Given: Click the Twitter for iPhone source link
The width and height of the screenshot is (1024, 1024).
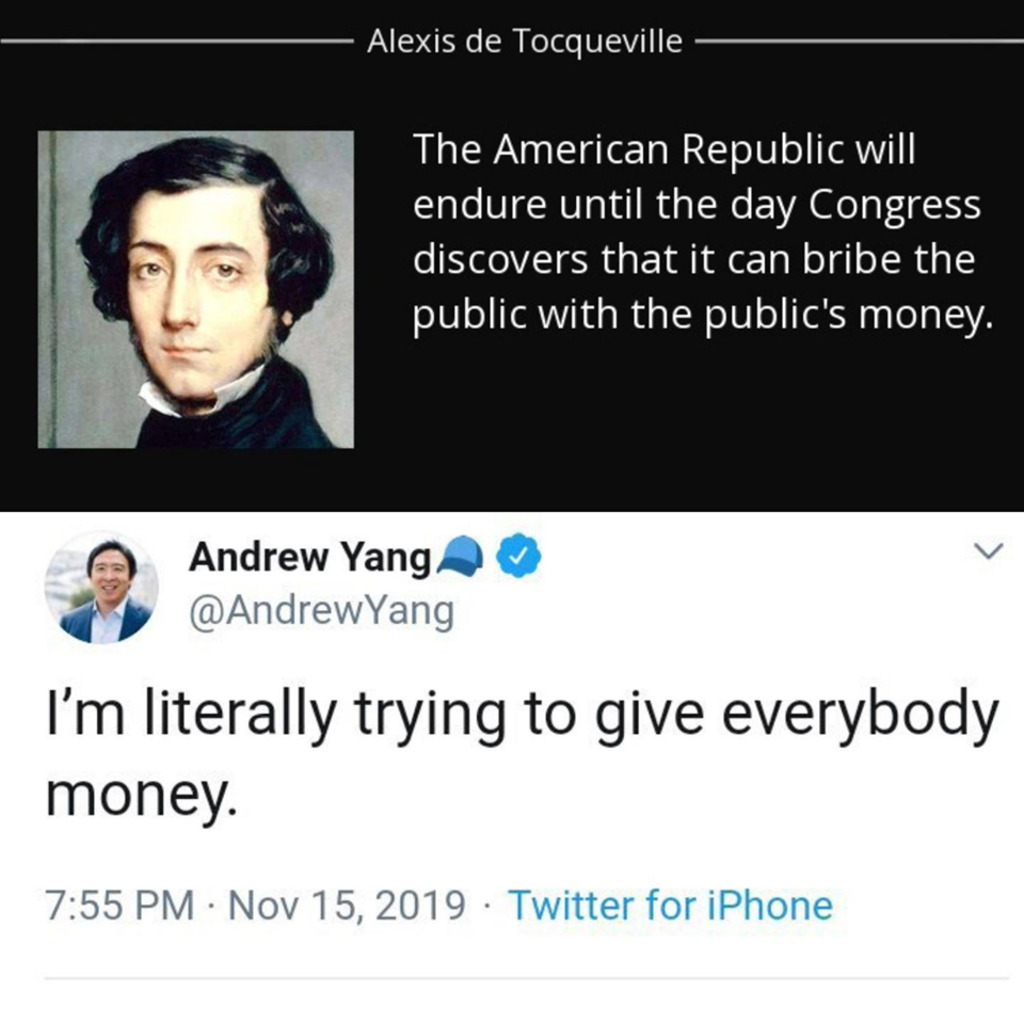Looking at the screenshot, I should (671, 906).
